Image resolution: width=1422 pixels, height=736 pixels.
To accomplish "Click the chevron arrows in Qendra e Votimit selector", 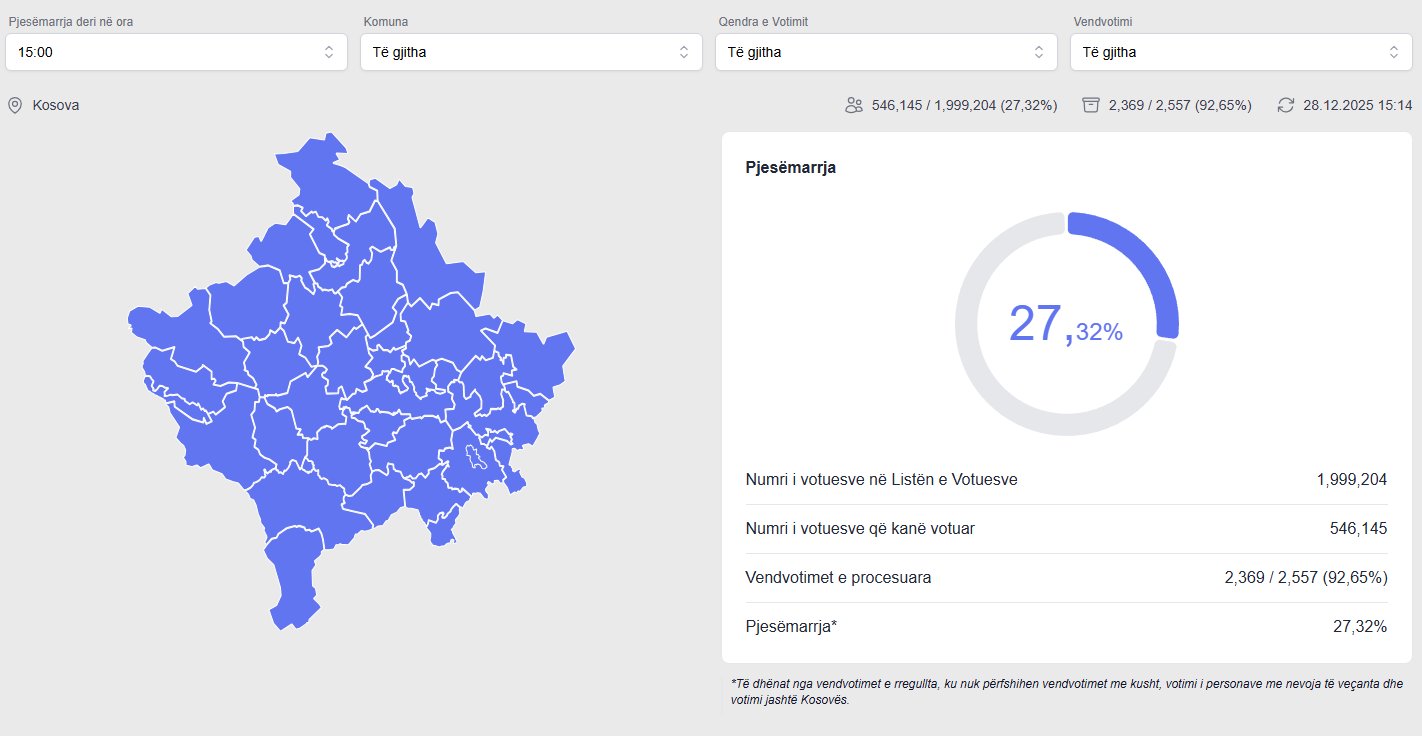I will [1038, 52].
